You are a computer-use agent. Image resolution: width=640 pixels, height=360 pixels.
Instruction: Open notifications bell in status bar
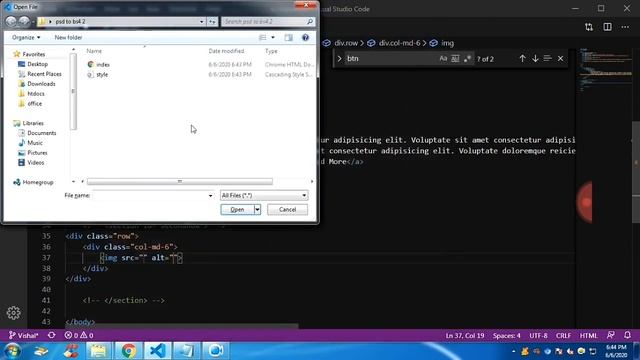pos(627,336)
